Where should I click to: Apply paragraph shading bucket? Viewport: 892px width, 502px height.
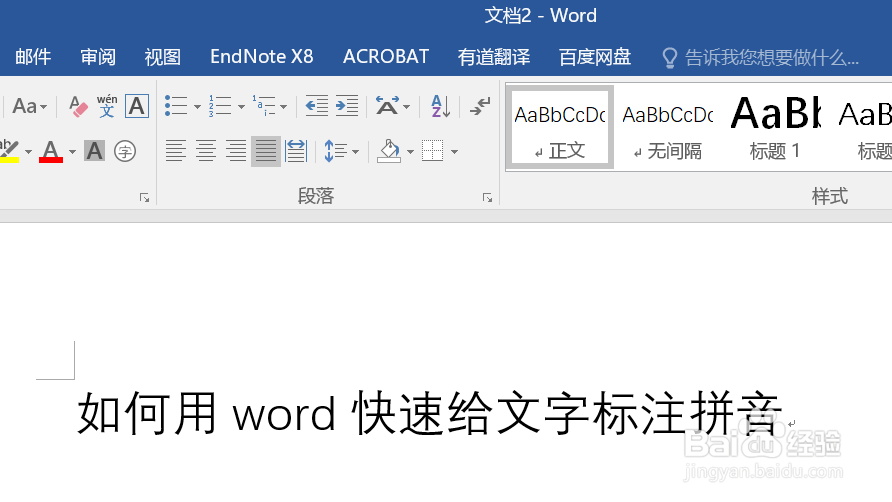click(389, 151)
